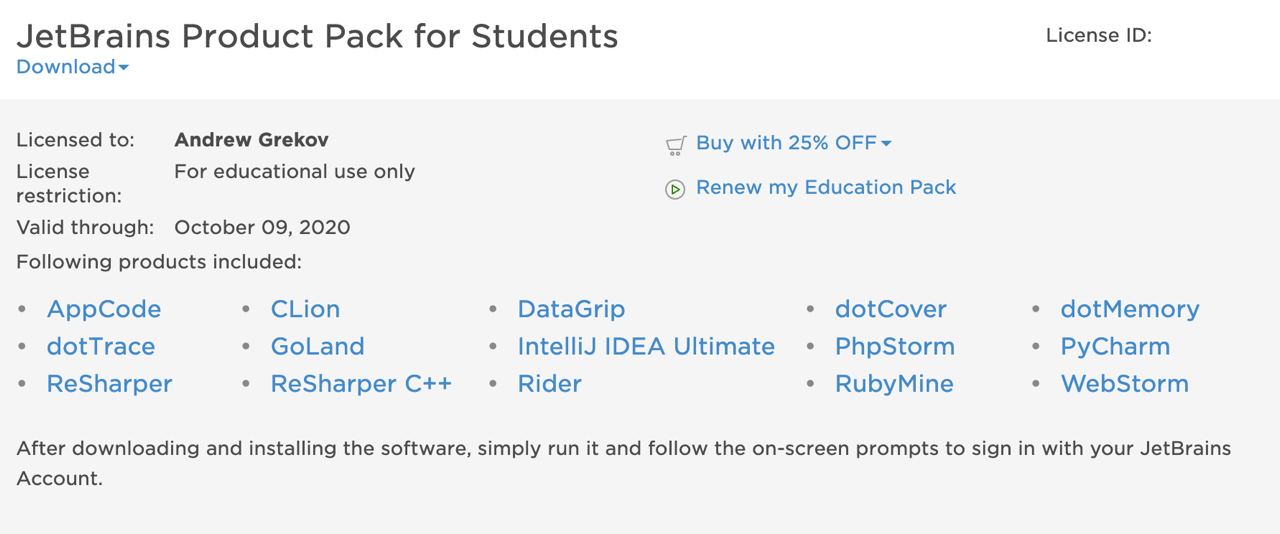The image size is (1280, 534).
Task: Go to the PhpStorm link
Action: click(x=895, y=346)
